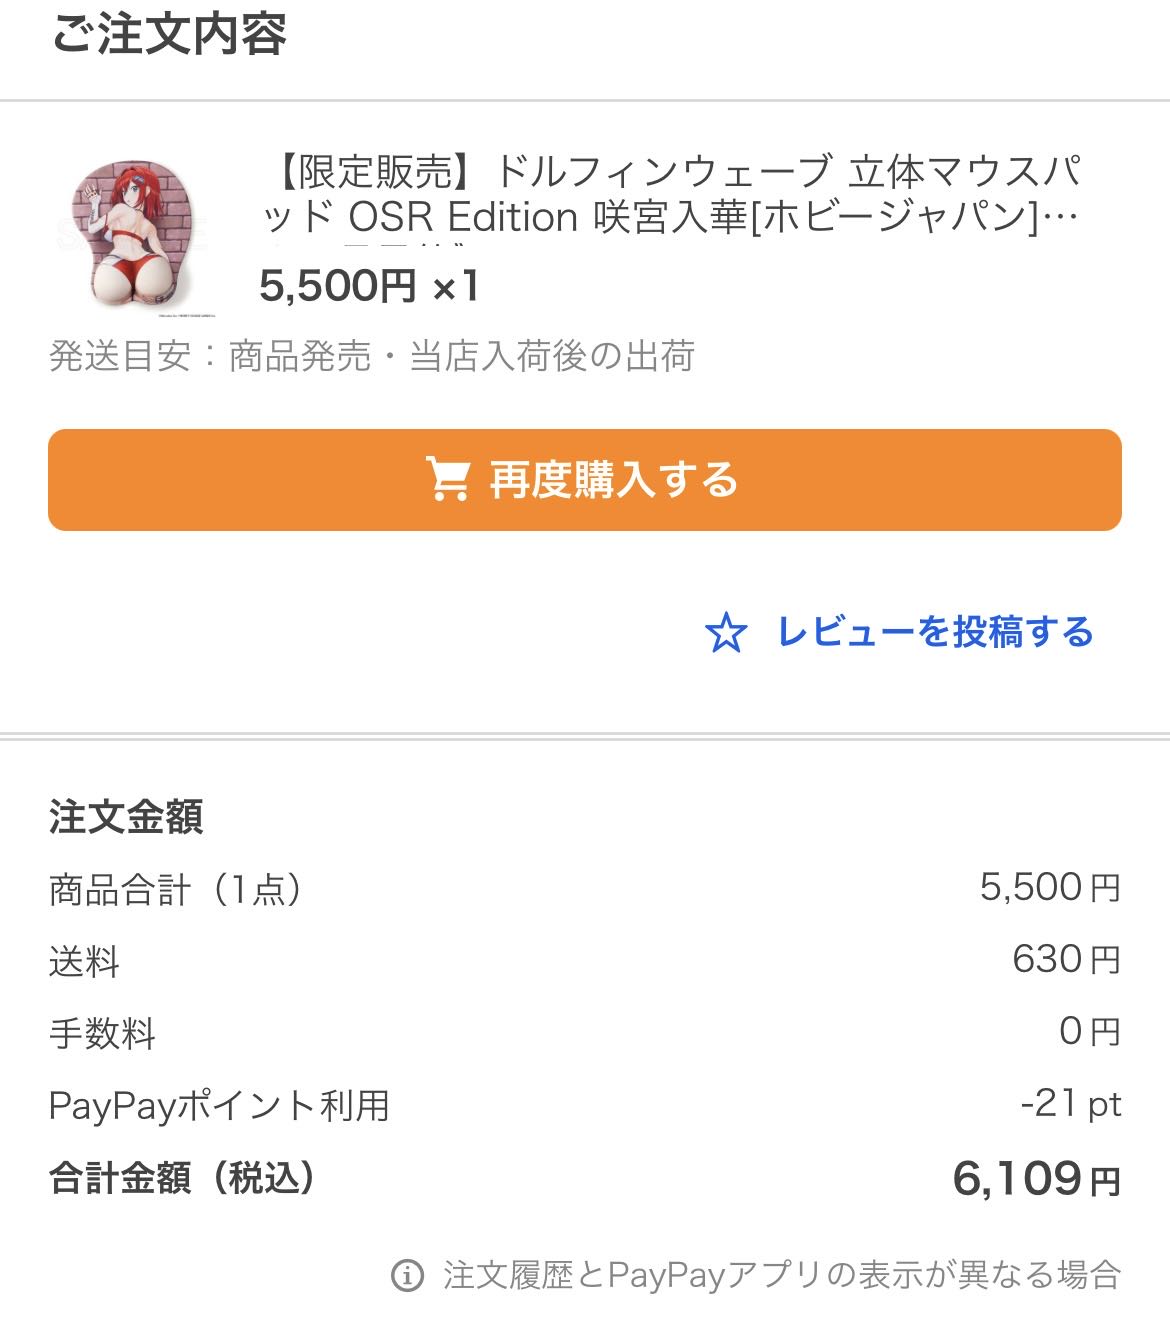The height and width of the screenshot is (1330, 1170).
Task: Click the 630円 shipping fee value
Action: [x=1066, y=960]
